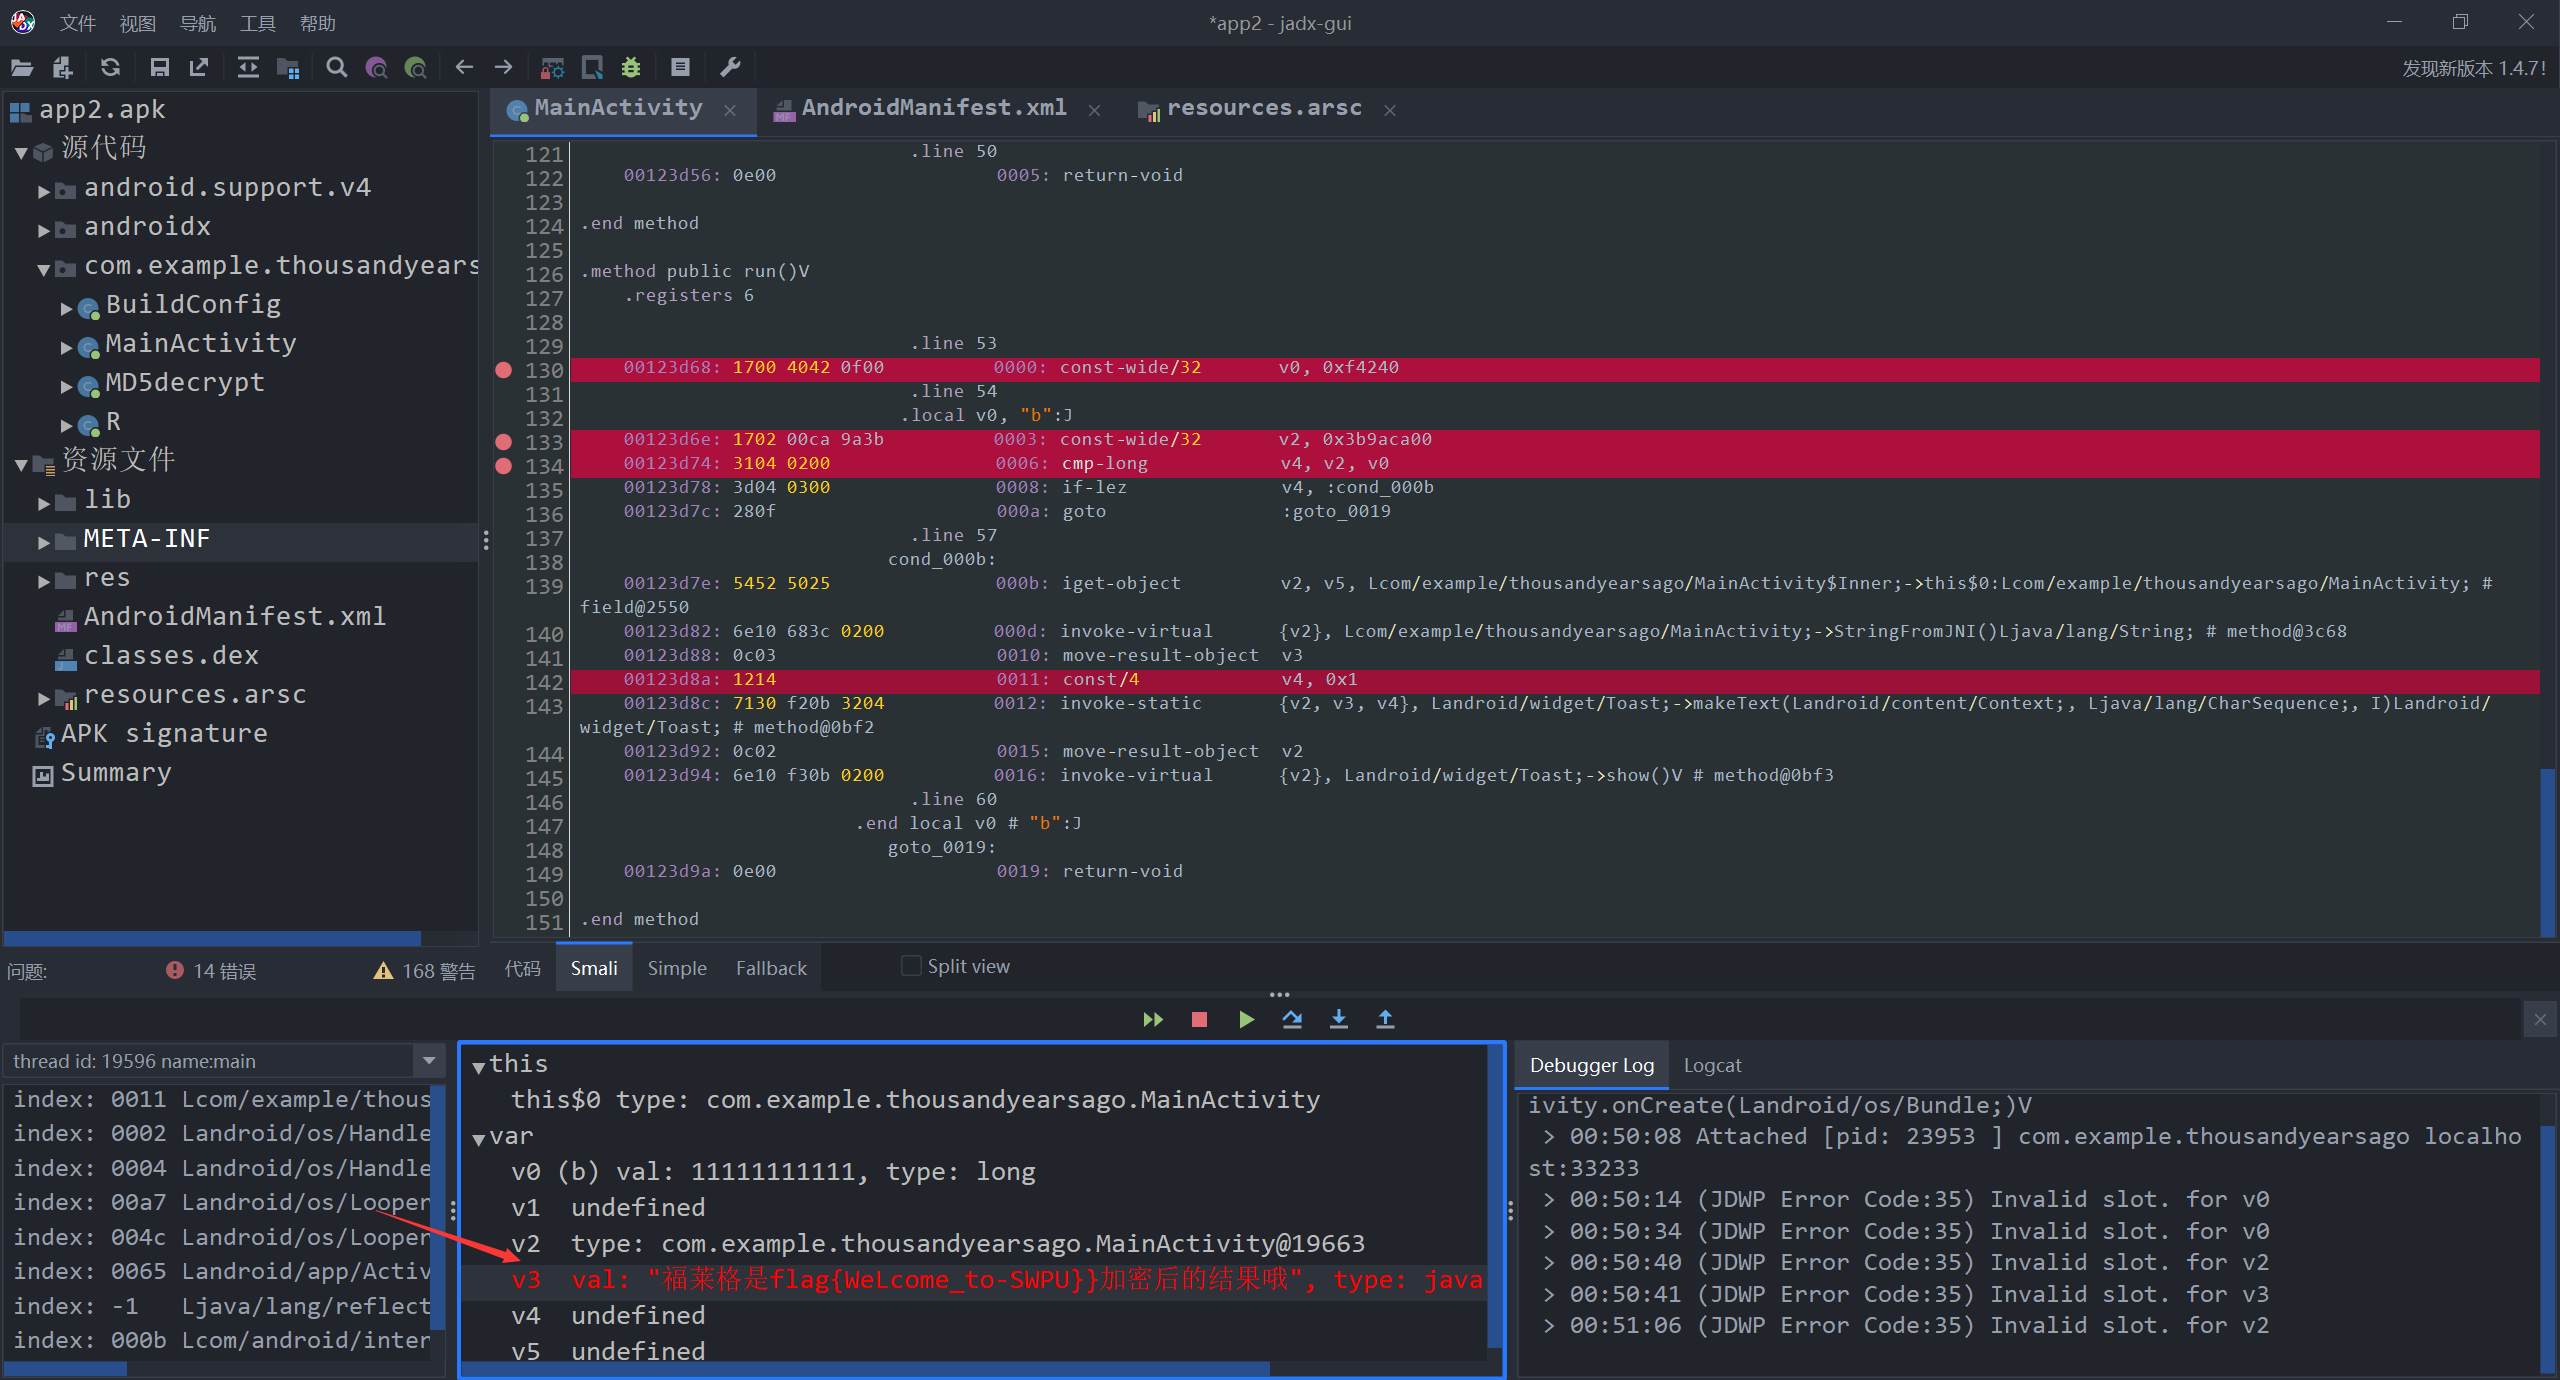2560x1380 pixels.
Task: Remove breakpoint on line 130
Action: coord(504,370)
